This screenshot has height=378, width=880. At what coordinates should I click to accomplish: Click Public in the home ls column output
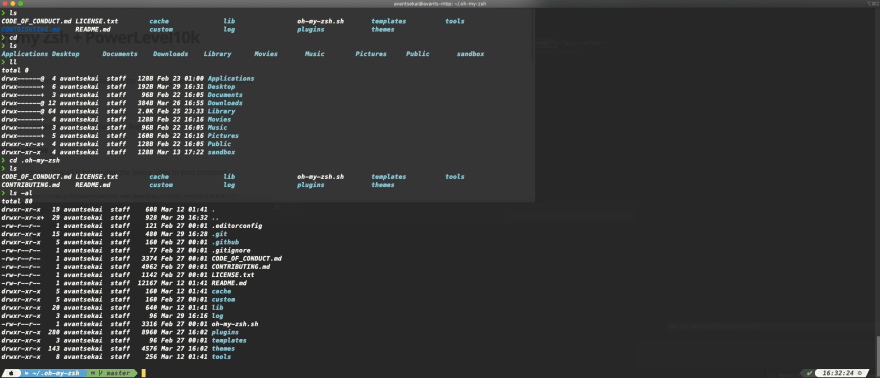418,54
